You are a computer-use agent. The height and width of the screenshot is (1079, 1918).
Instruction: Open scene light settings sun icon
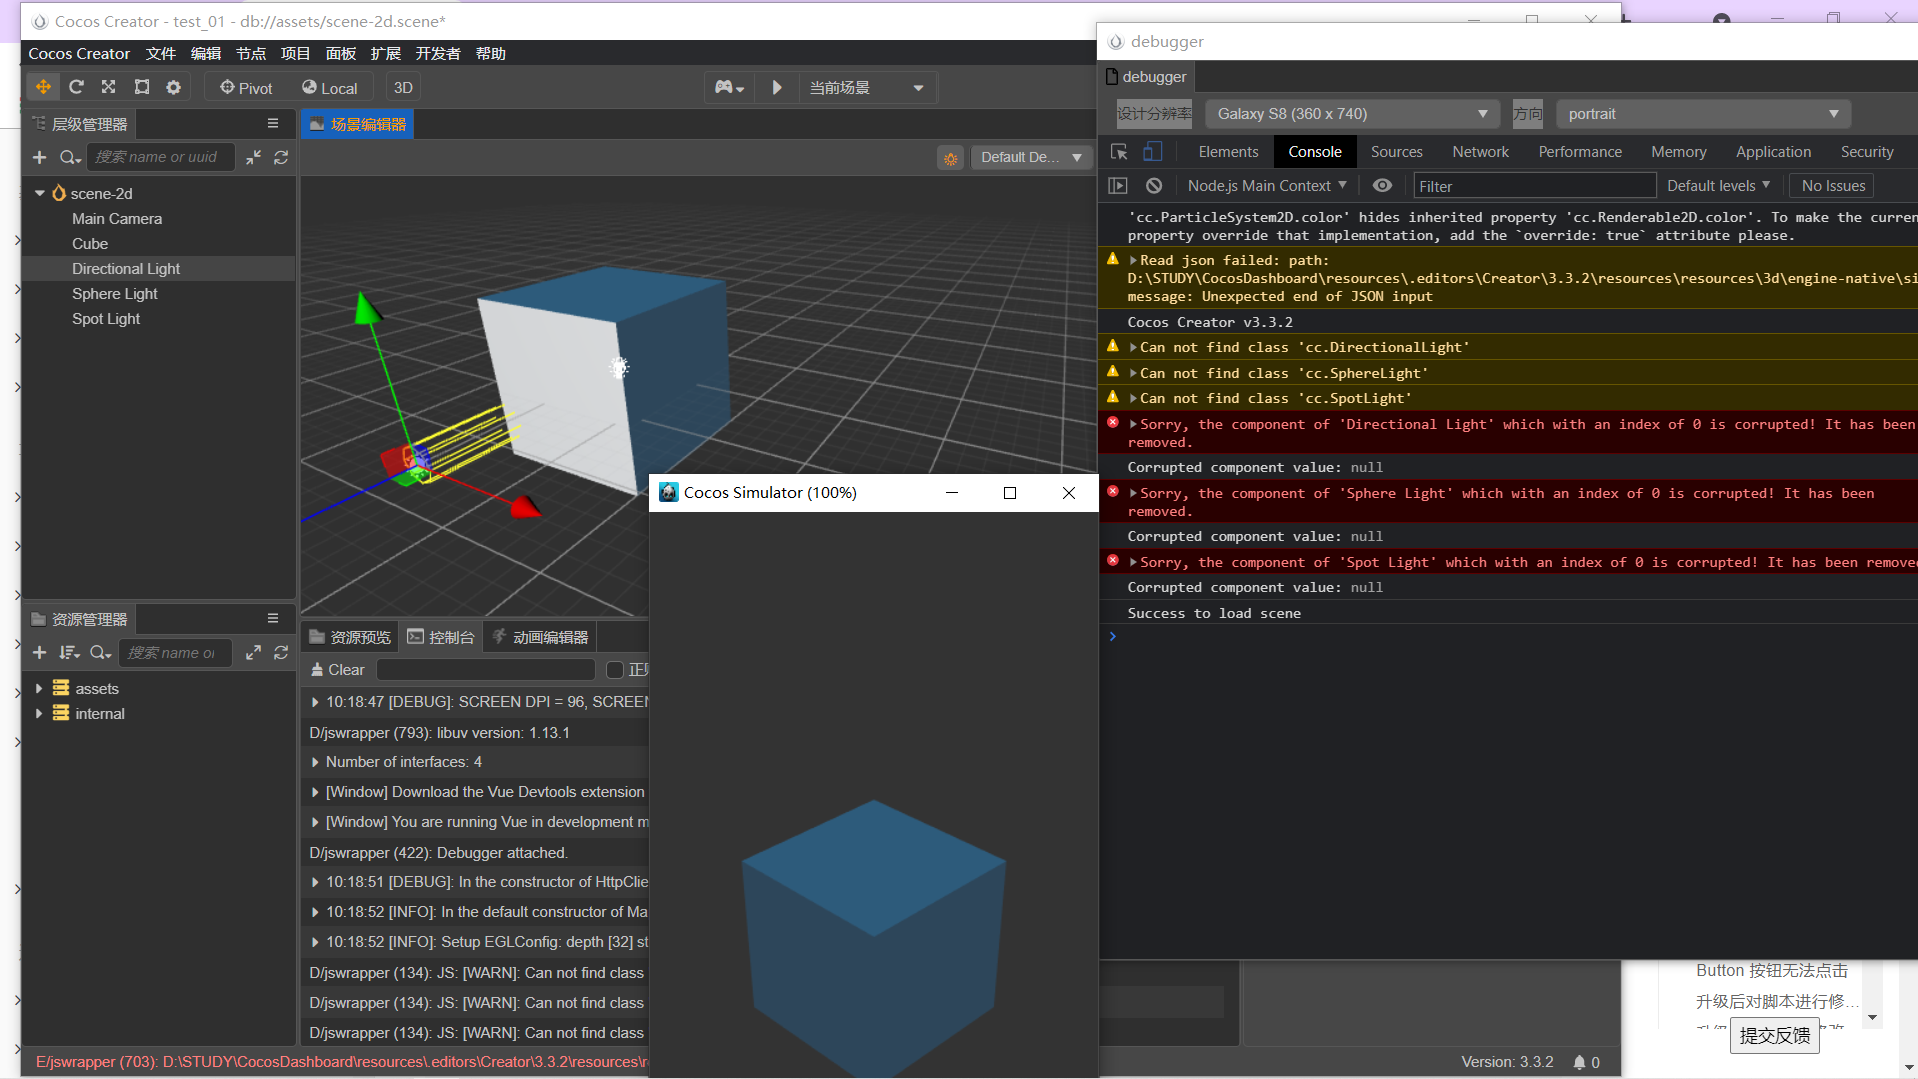click(x=950, y=158)
